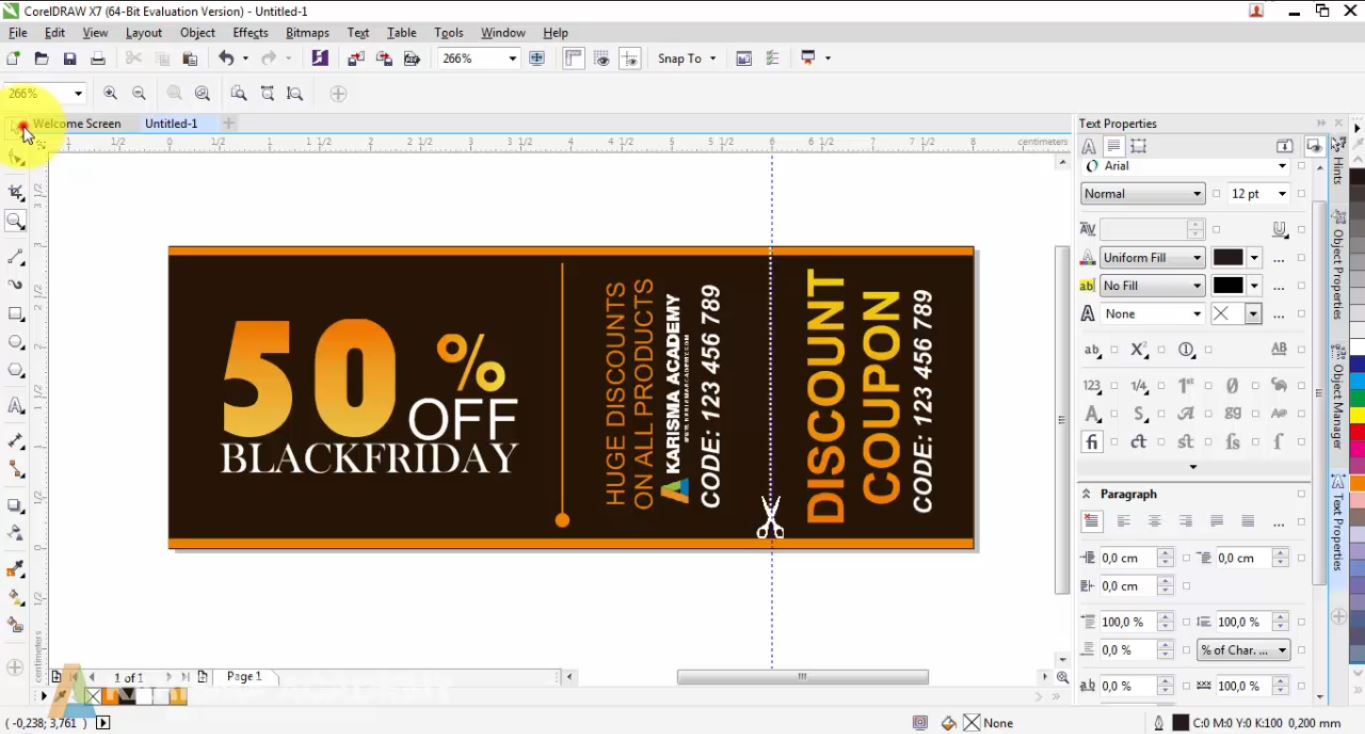This screenshot has height=734, width=1365.
Task: Click the Zoom In magnifier icon
Action: click(110, 93)
